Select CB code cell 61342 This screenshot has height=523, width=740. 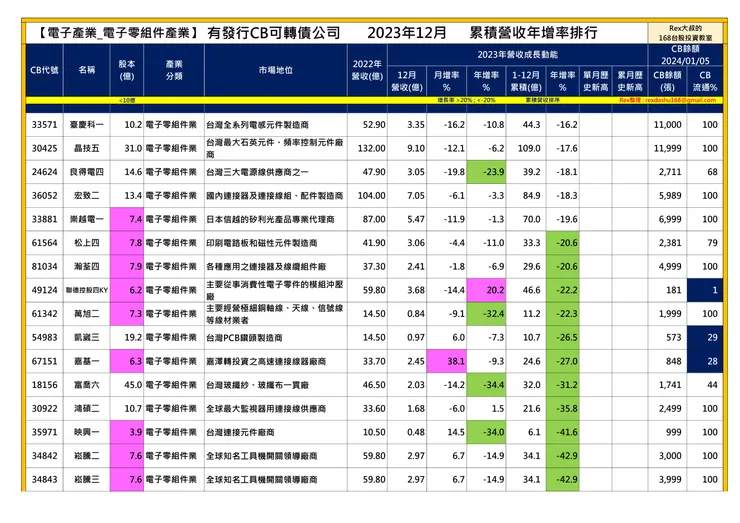[44, 313]
